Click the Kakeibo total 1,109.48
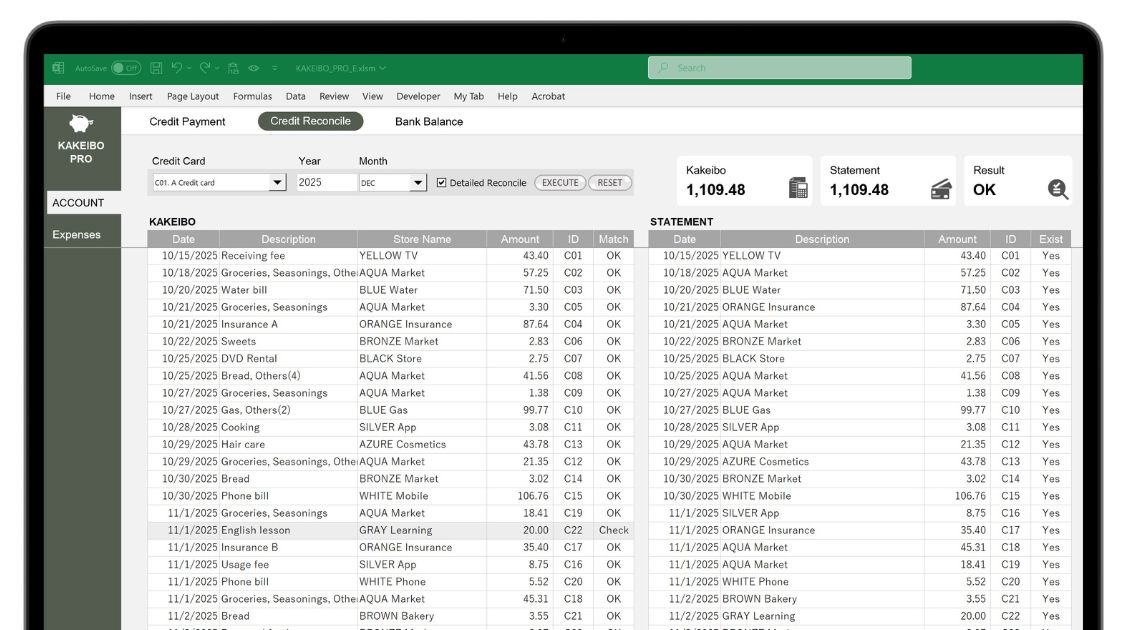 tap(715, 190)
